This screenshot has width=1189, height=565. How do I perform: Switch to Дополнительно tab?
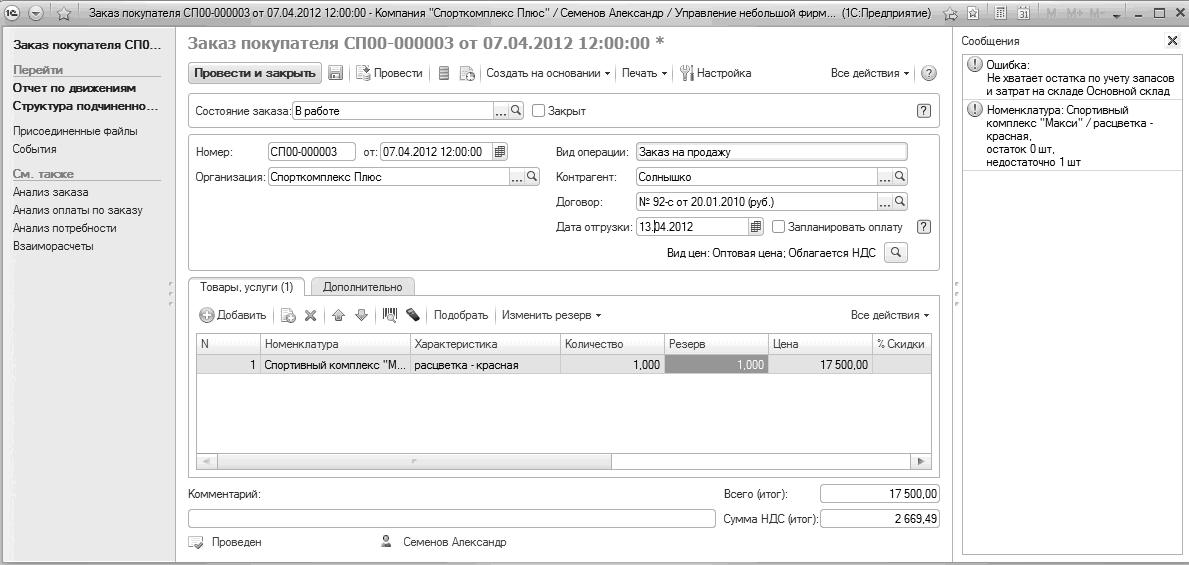[x=363, y=287]
